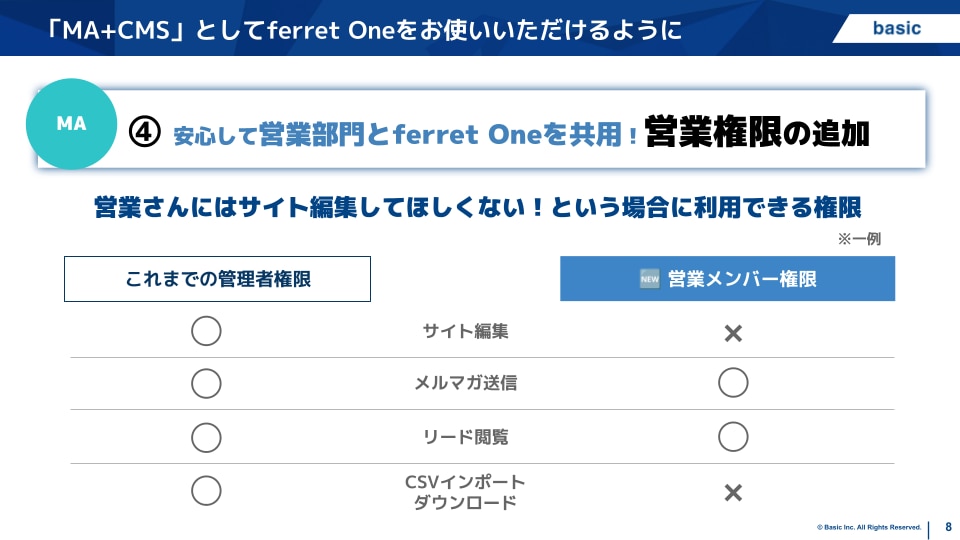Click the circled number 4 icon
This screenshot has width=960, height=540.
click(146, 132)
